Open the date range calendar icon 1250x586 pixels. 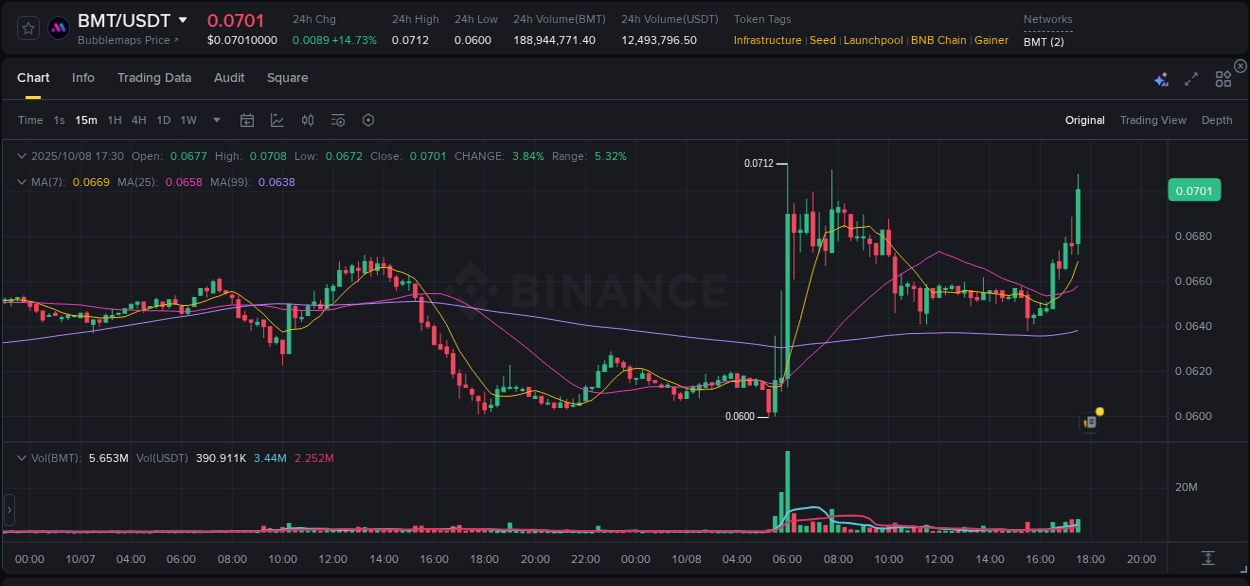pos(247,120)
